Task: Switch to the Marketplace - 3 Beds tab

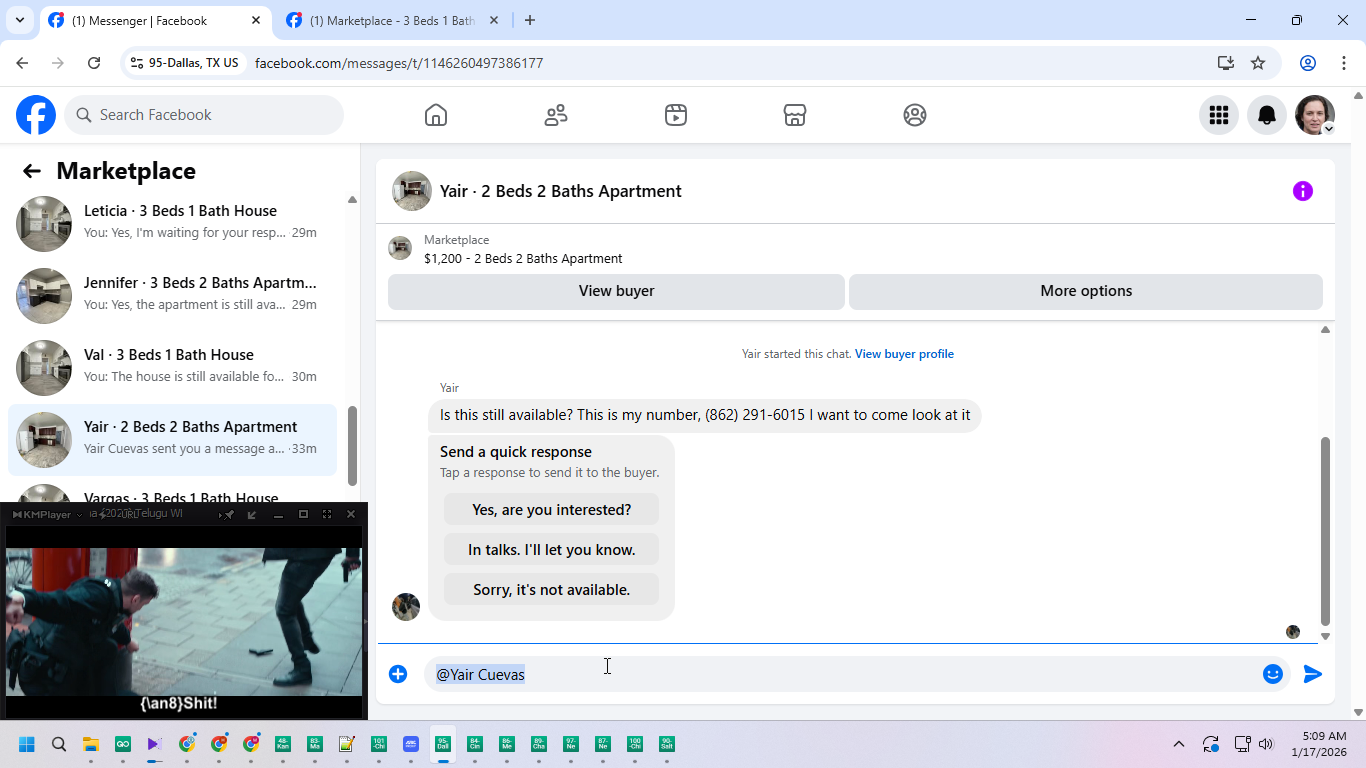Action: pos(393,20)
